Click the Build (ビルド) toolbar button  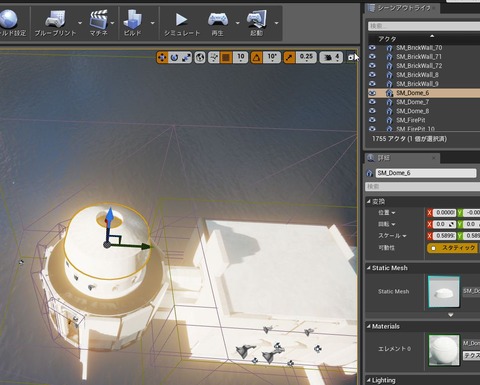[x=133, y=23]
